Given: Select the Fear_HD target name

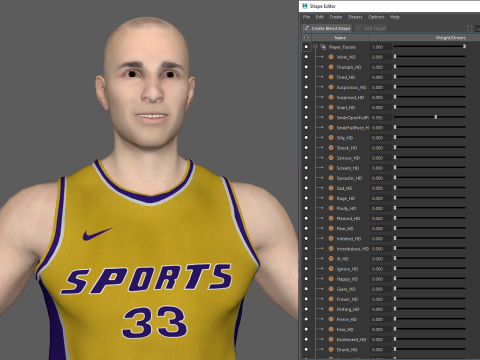Looking at the screenshot, I should [x=345, y=330].
